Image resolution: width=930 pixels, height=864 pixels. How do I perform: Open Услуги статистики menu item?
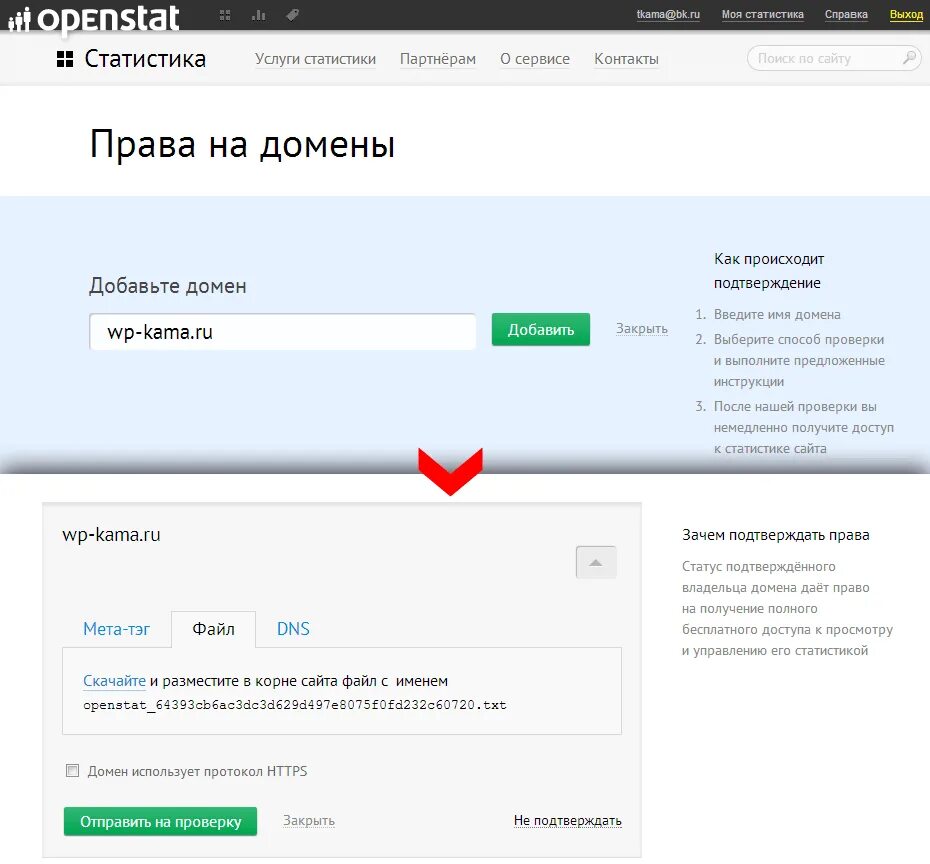316,59
